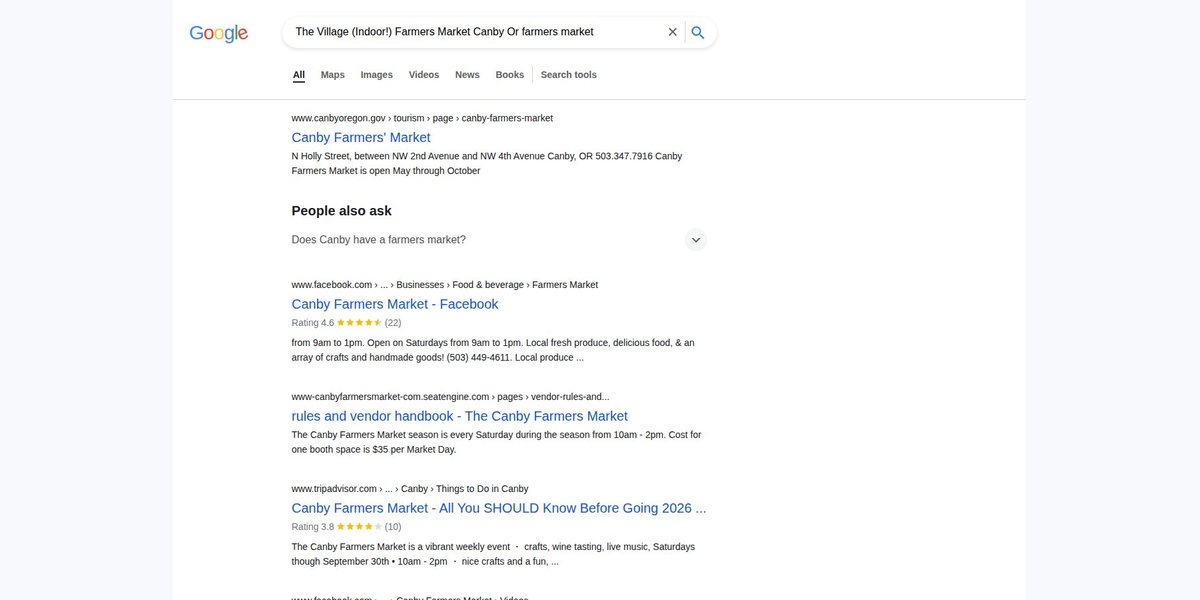Click the 4.6 star rating on Facebook result
The image size is (1200, 600).
[346, 323]
